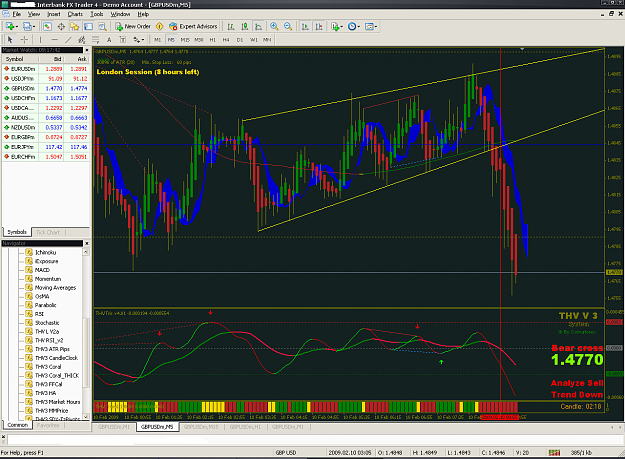Select GBPUSDm row in Market Watch
This screenshot has width=625, height=459.
click(x=46, y=88)
